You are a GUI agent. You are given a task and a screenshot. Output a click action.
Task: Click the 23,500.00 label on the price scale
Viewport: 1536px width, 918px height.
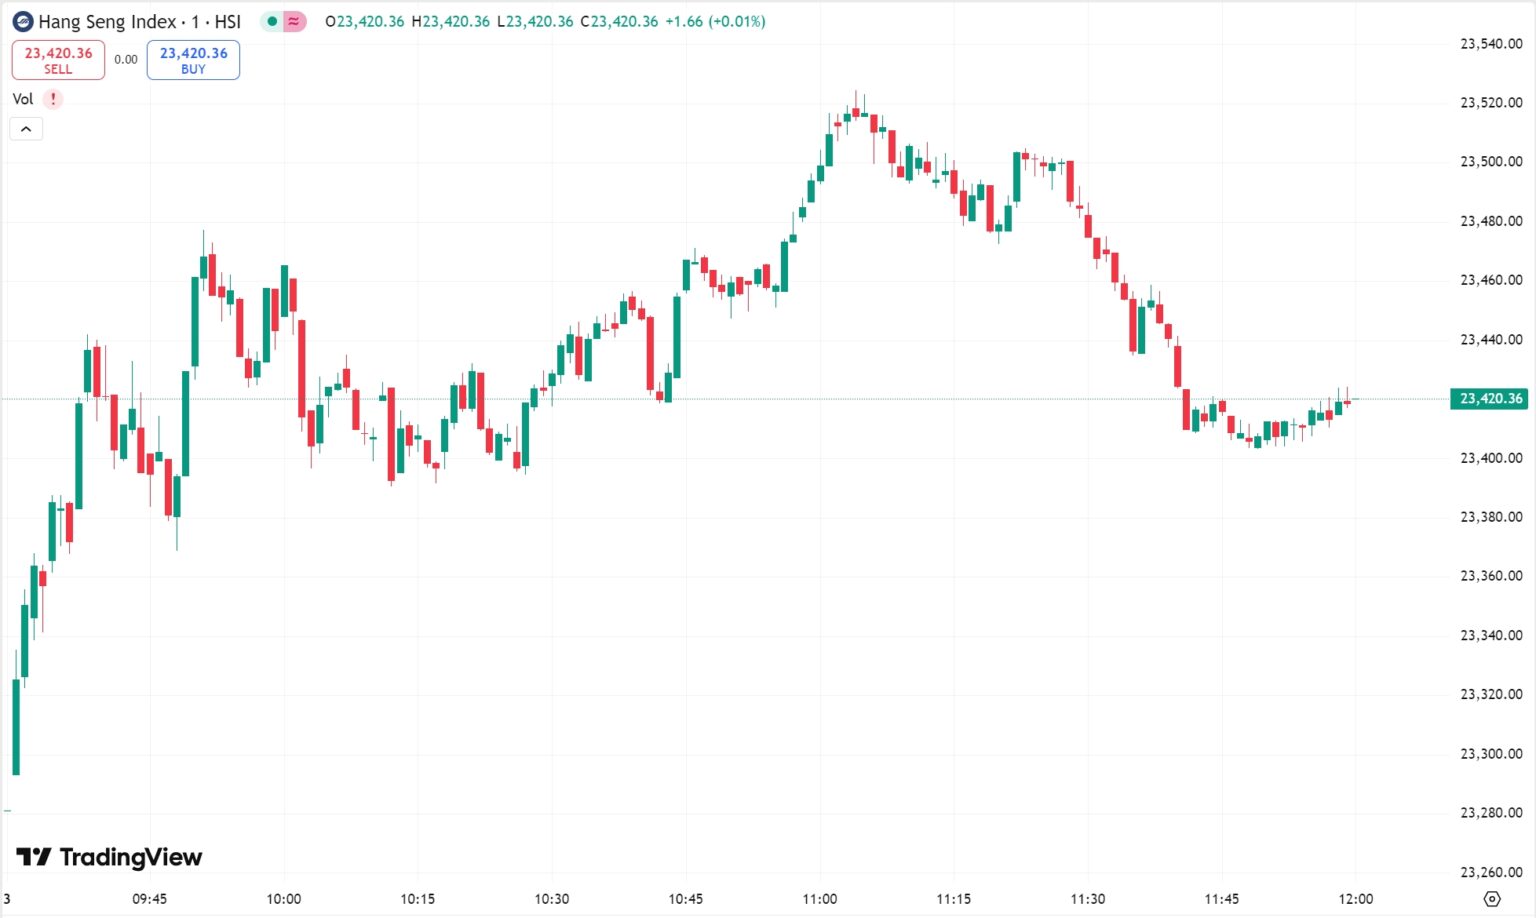pos(1491,162)
